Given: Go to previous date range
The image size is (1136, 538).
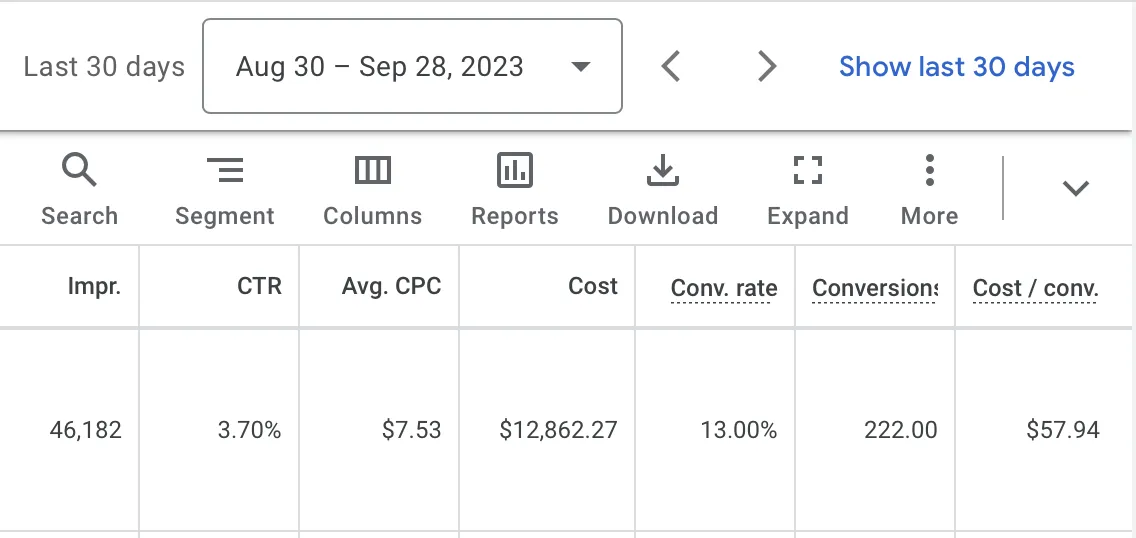Looking at the screenshot, I should [671, 67].
